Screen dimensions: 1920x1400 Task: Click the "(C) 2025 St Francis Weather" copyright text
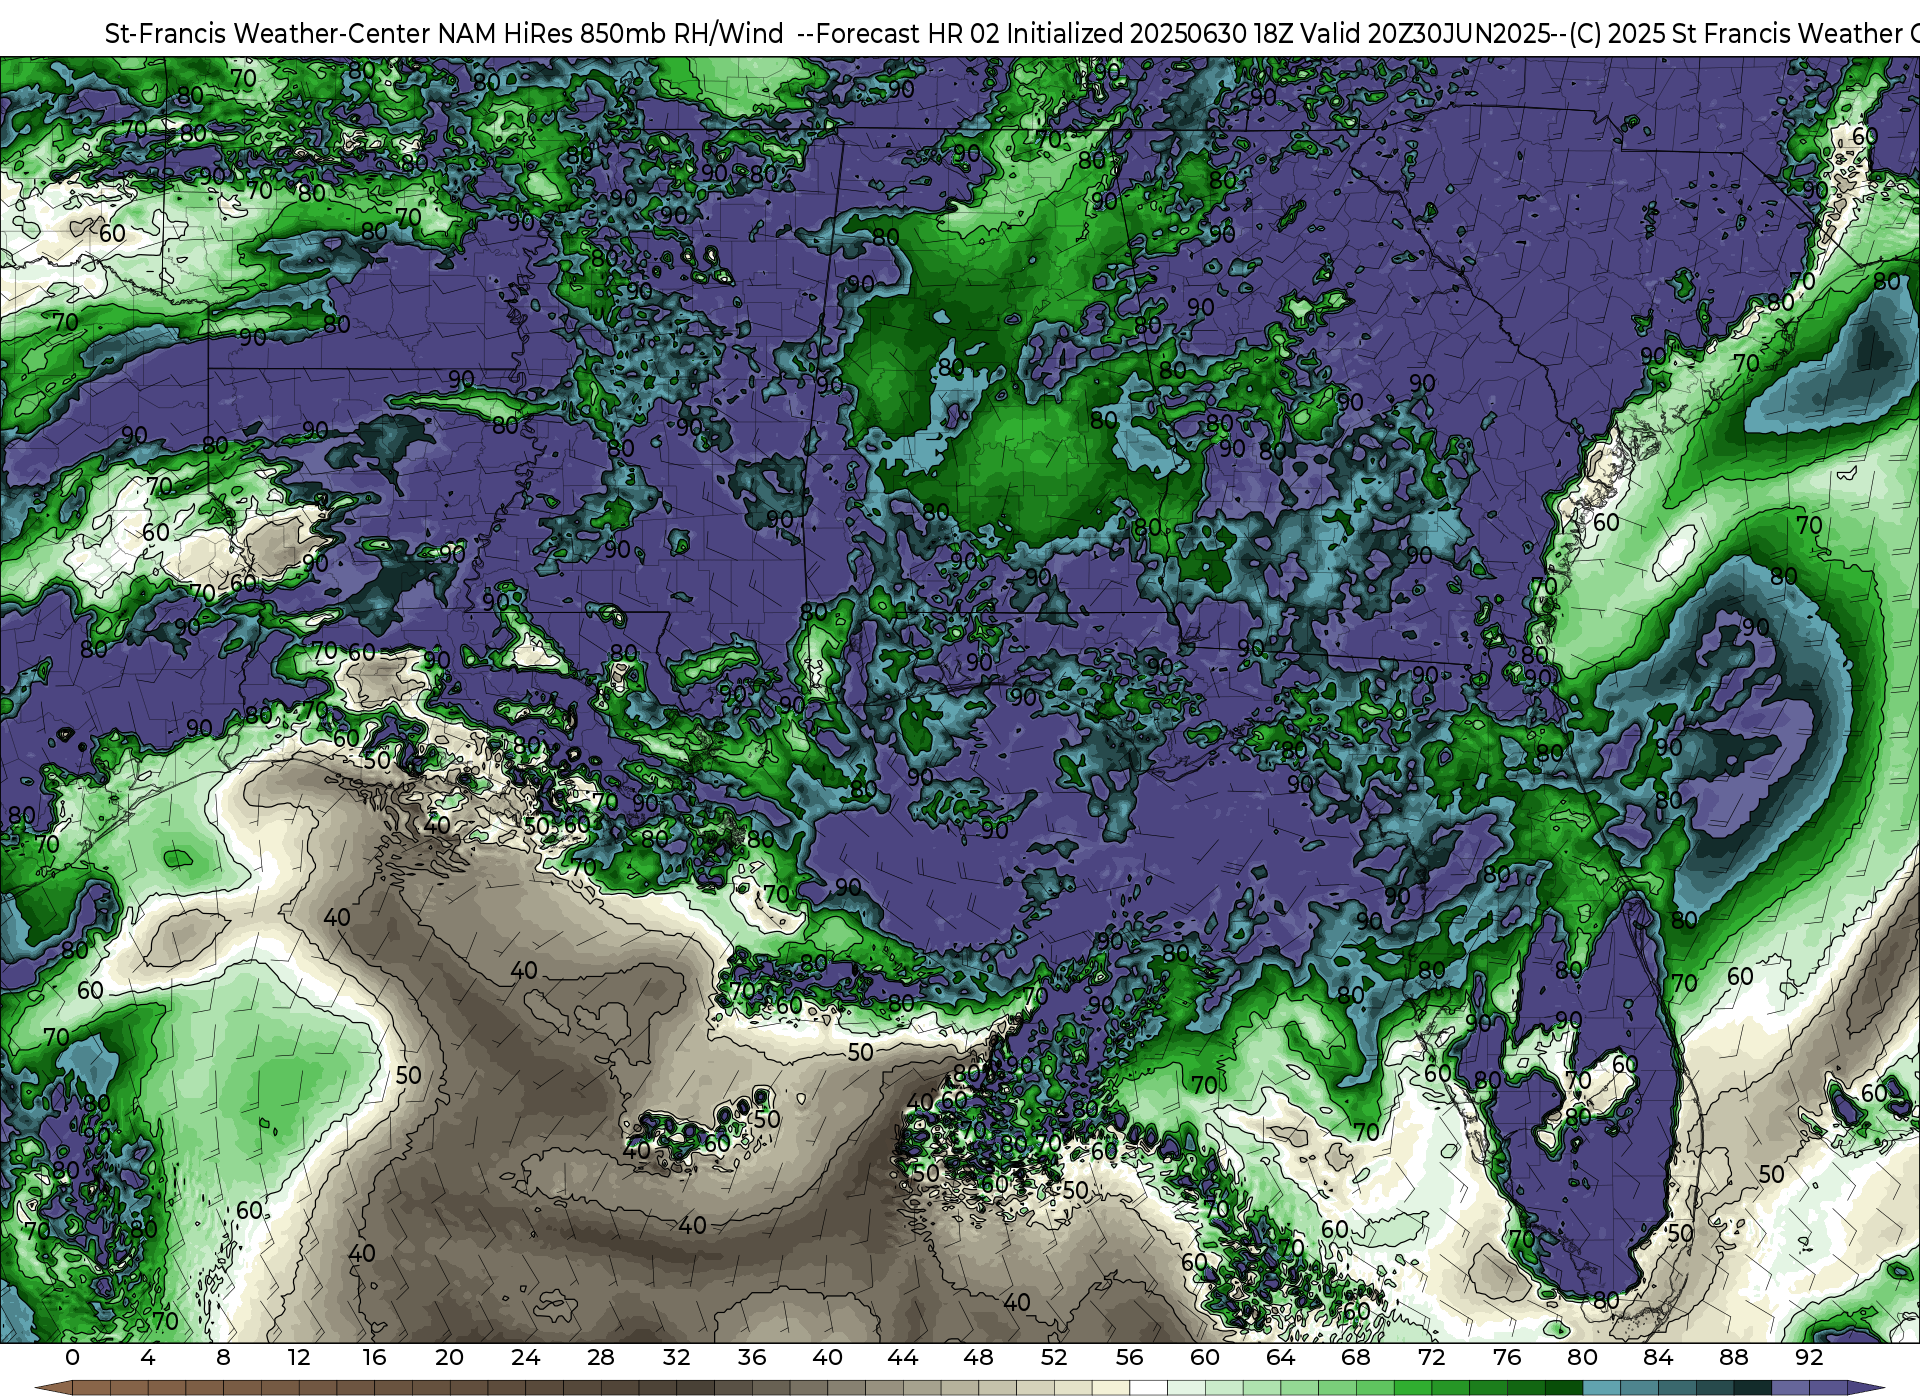tap(1735, 34)
